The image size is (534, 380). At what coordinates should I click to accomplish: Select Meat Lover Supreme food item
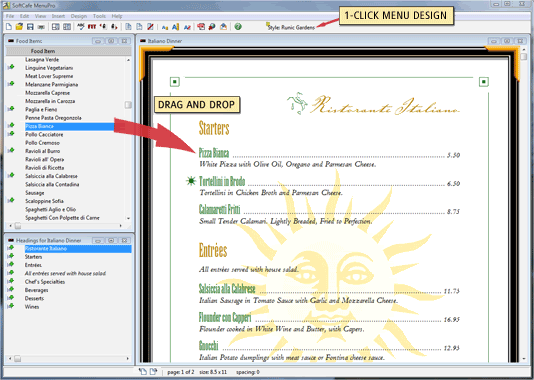[x=49, y=76]
